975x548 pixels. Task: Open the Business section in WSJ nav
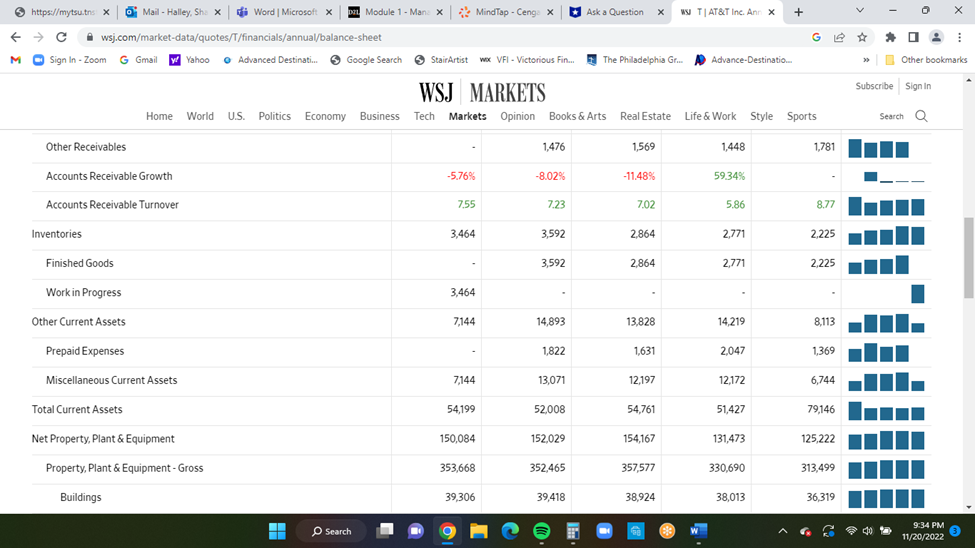(x=379, y=116)
